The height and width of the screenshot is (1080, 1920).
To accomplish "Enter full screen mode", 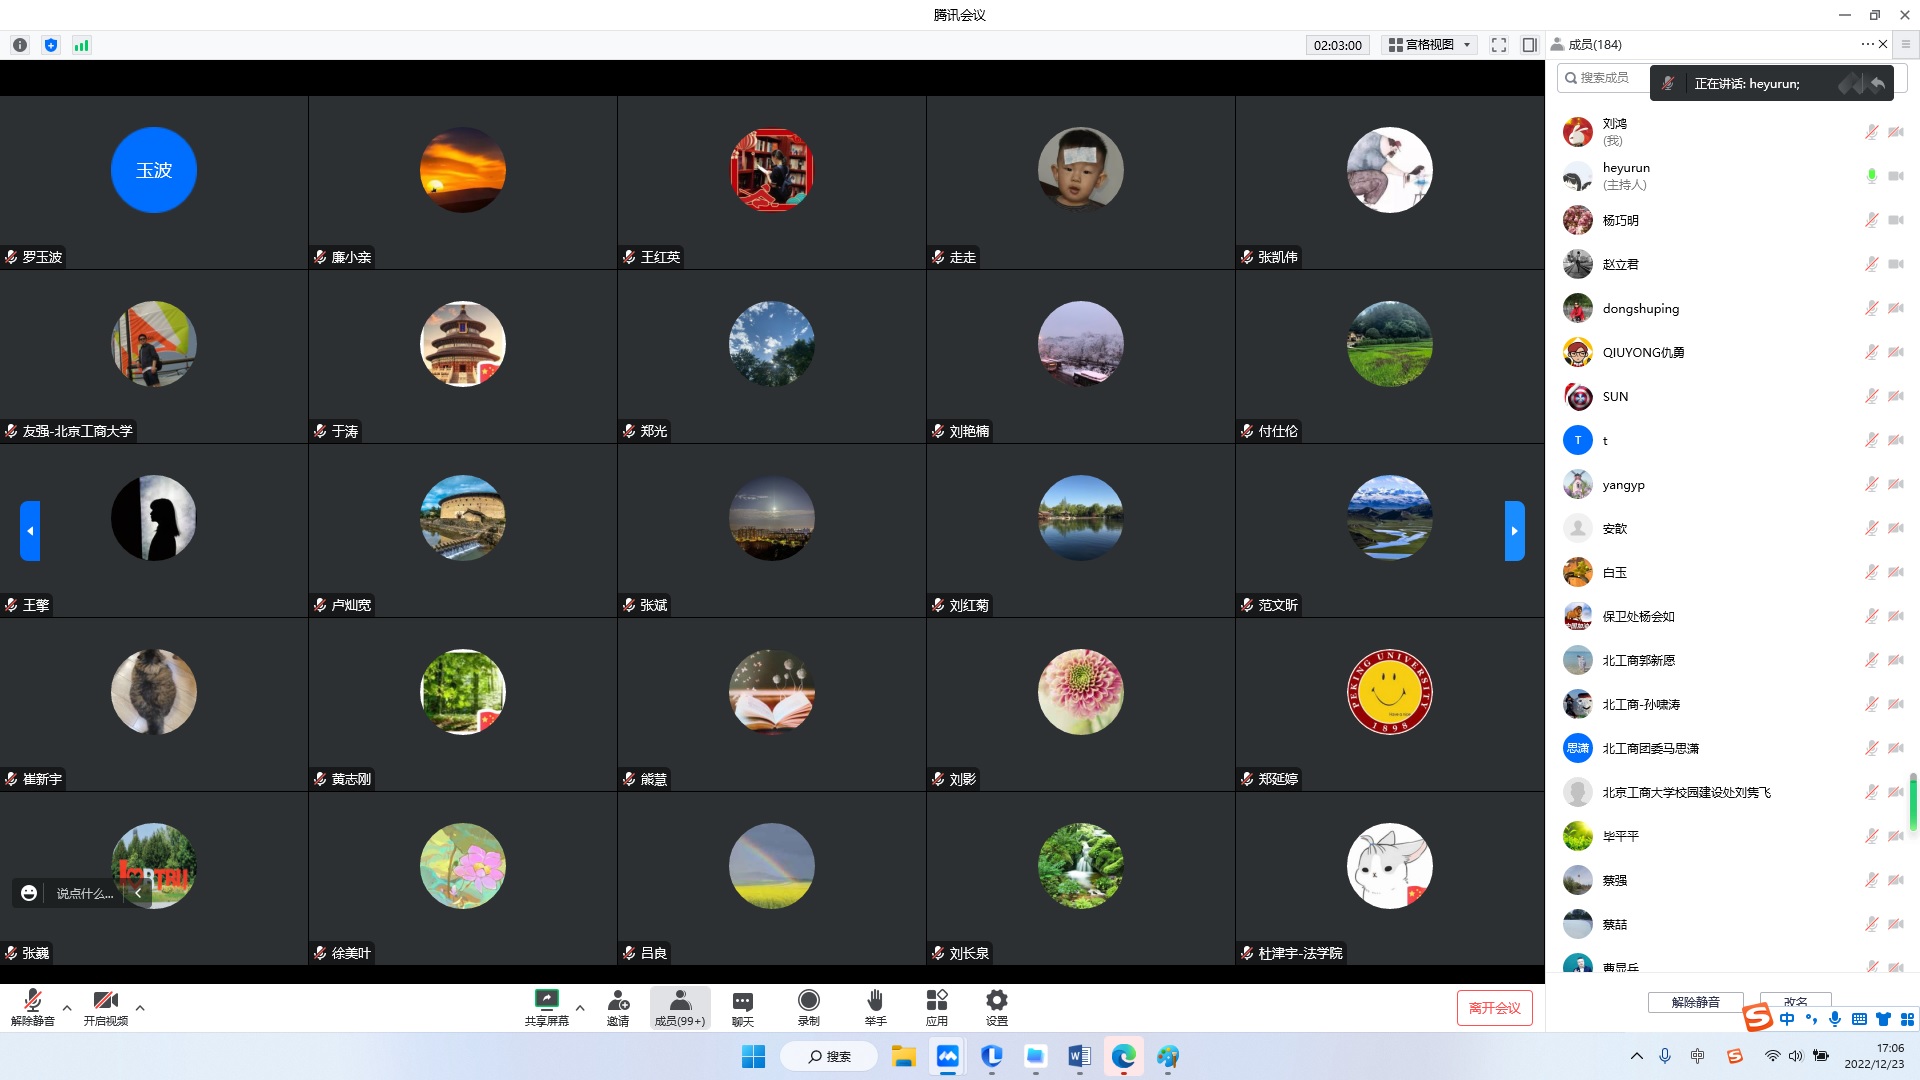I will coord(1498,45).
